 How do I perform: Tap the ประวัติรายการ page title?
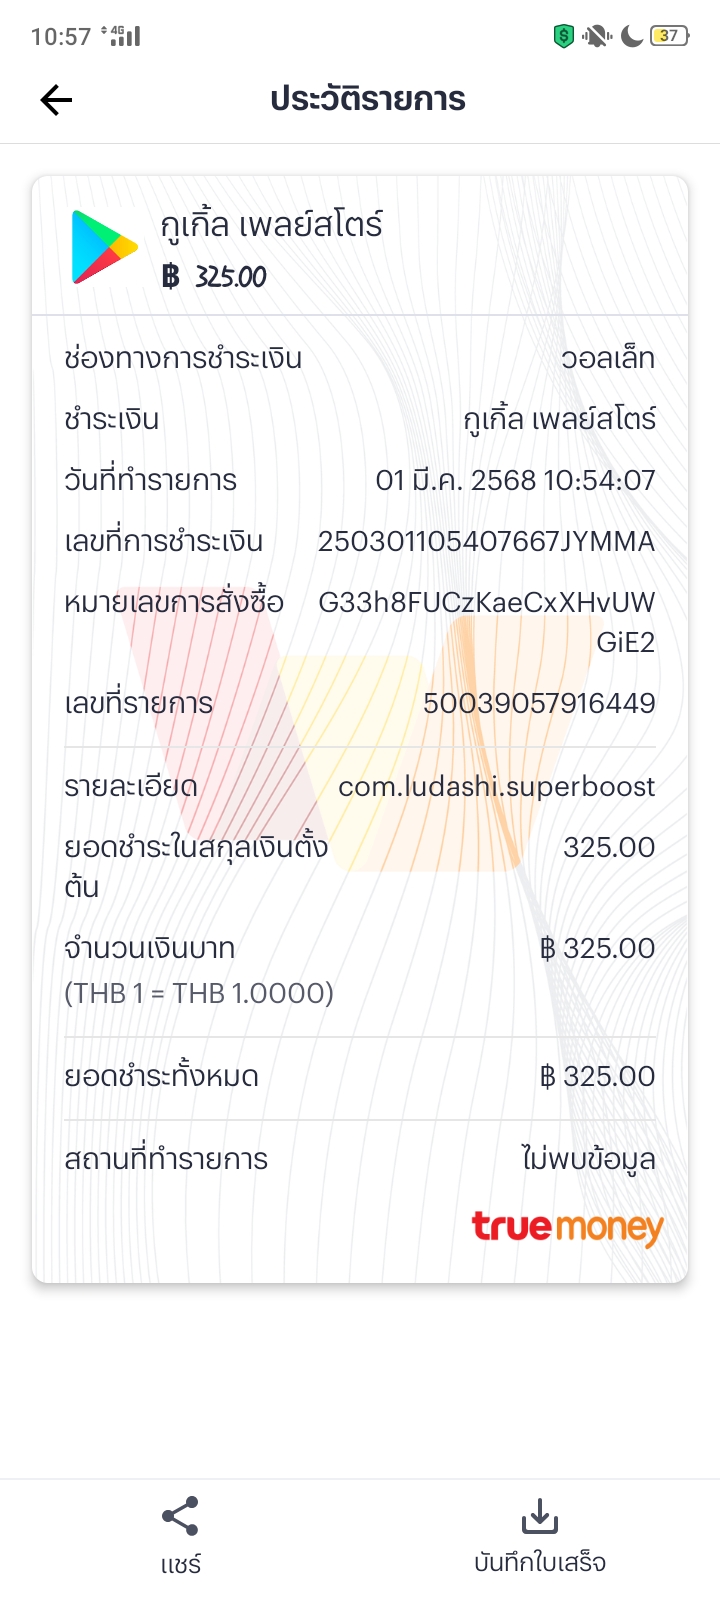[368, 99]
